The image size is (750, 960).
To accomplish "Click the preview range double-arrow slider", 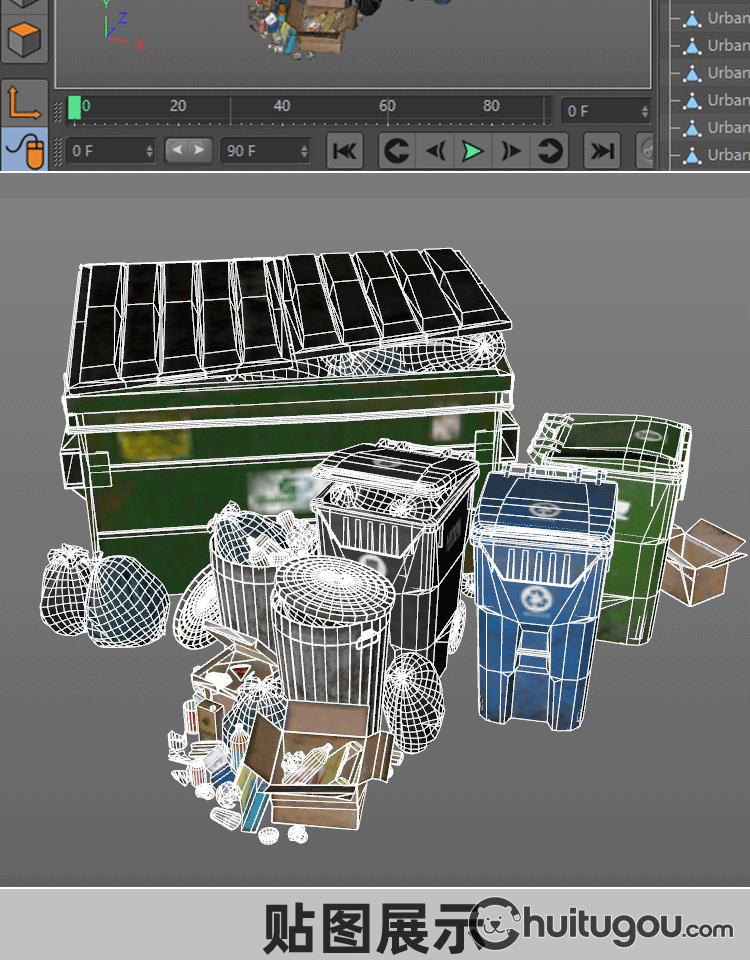I will tap(188, 150).
